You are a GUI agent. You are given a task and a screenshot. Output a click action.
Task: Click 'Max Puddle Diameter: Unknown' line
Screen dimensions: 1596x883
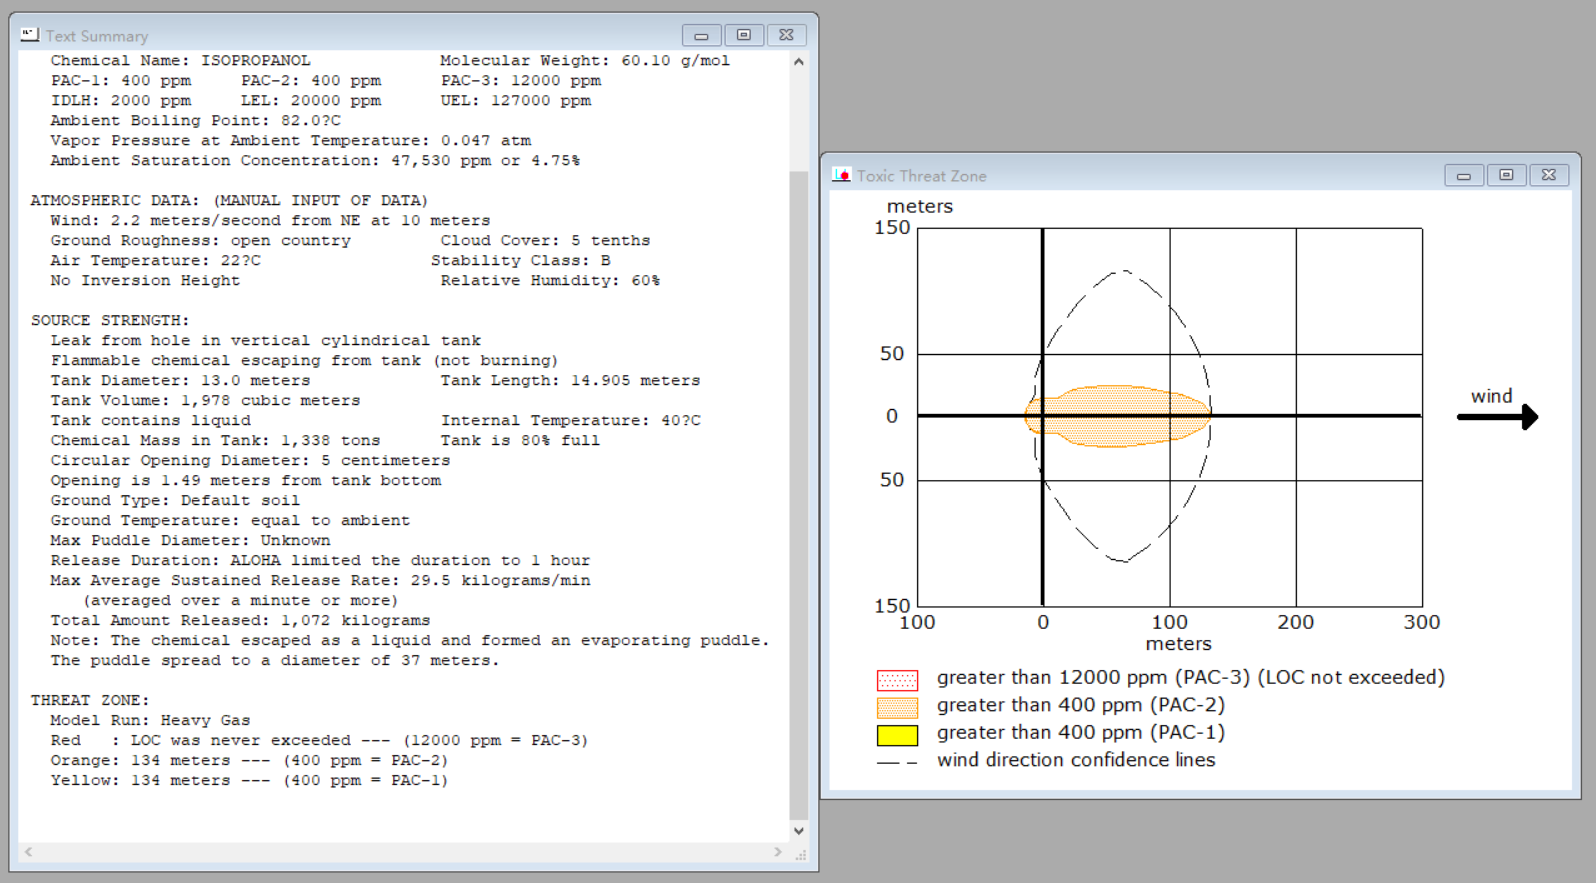click(190, 541)
